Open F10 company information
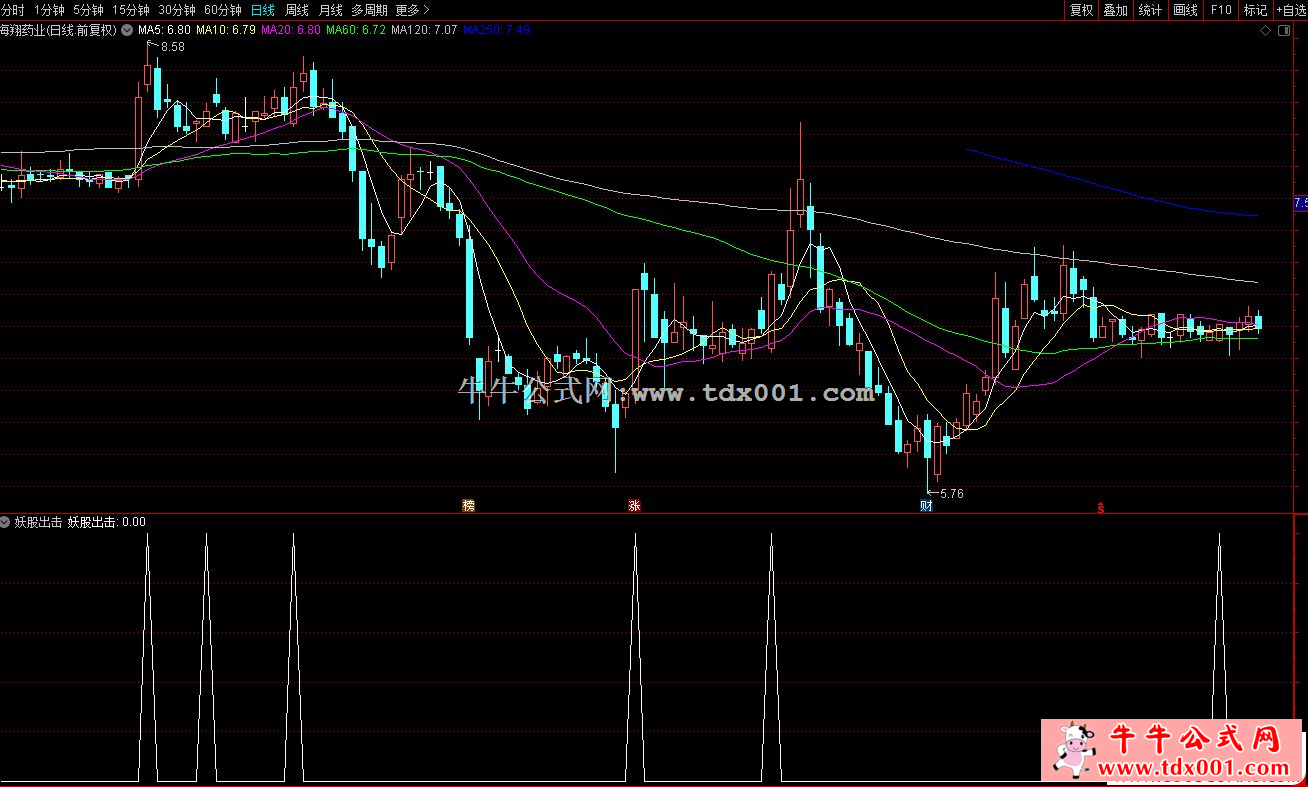The width and height of the screenshot is (1308, 787). click(x=1221, y=10)
